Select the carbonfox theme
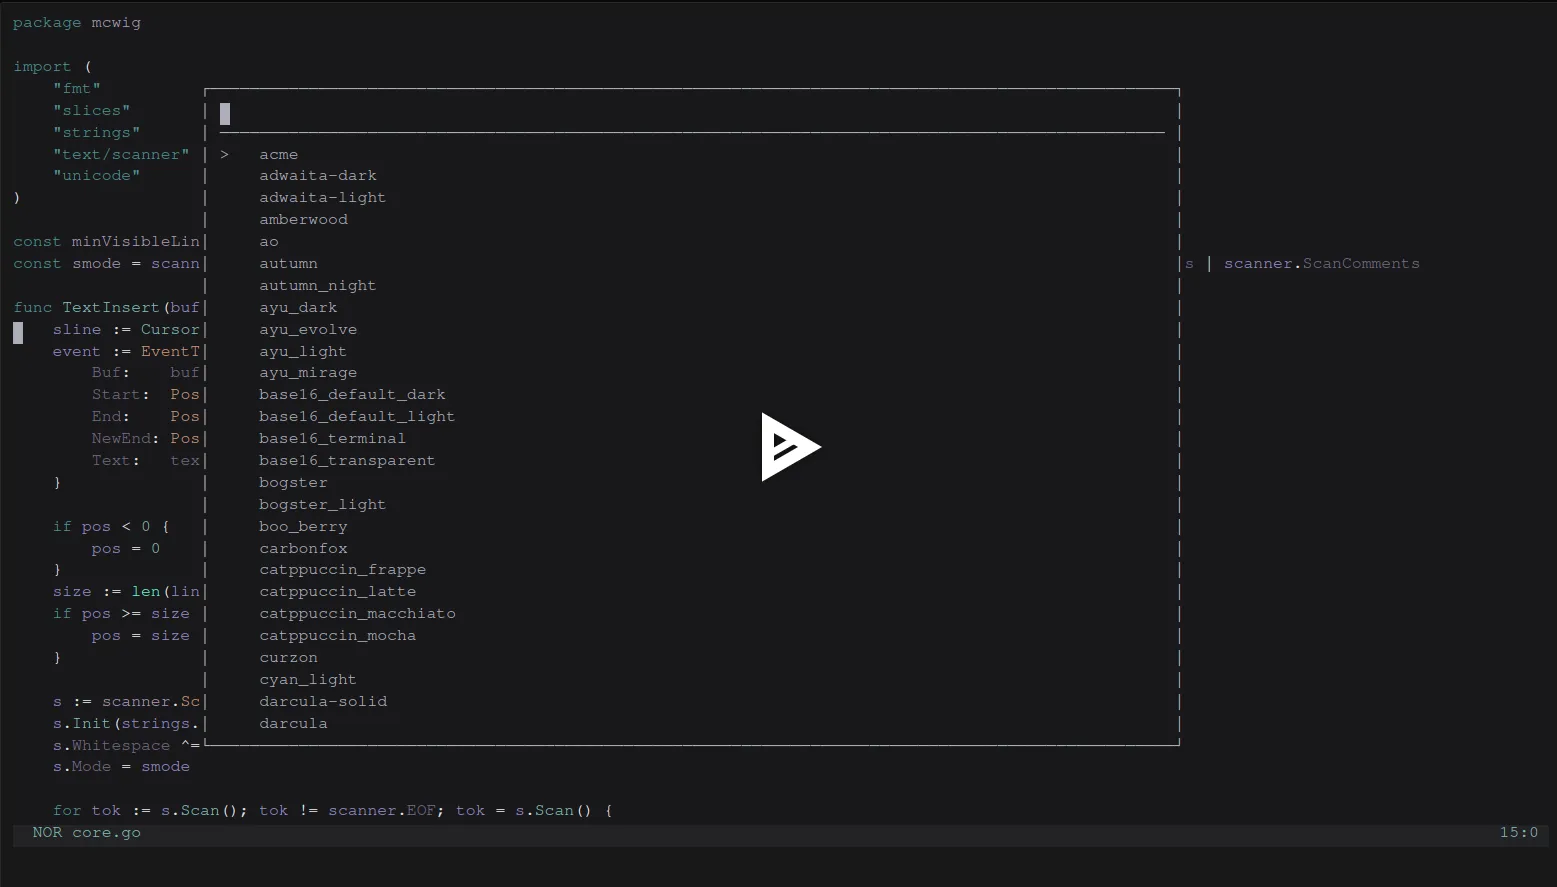Viewport: 1557px width, 887px height. click(303, 548)
